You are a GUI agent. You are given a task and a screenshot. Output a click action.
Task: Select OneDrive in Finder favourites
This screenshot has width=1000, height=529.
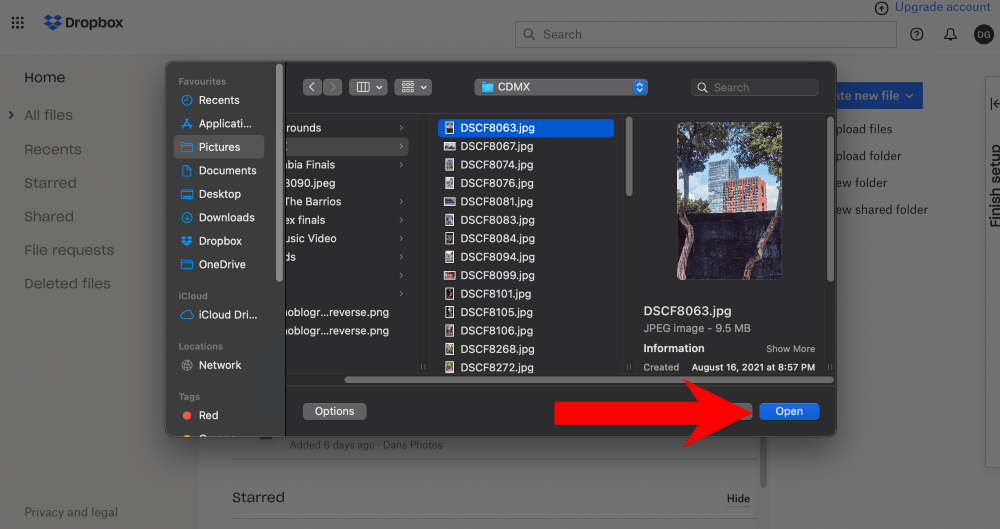click(x=219, y=264)
